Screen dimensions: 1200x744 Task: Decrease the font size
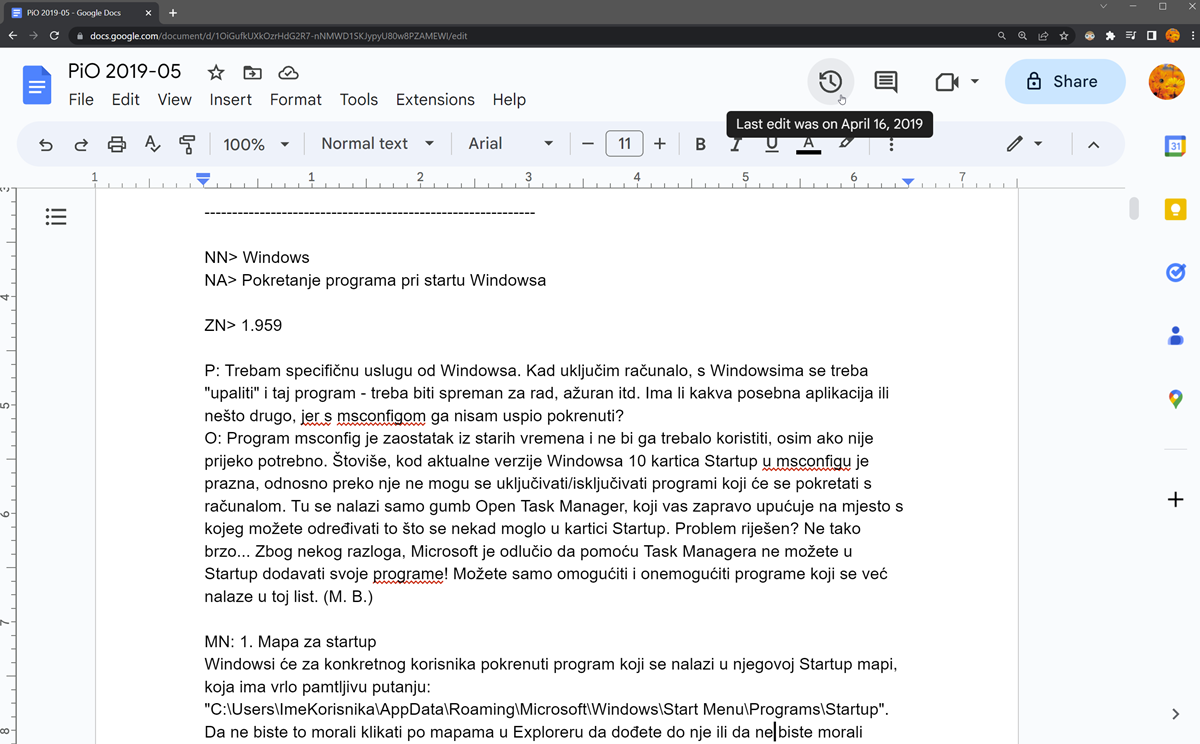[x=588, y=144]
